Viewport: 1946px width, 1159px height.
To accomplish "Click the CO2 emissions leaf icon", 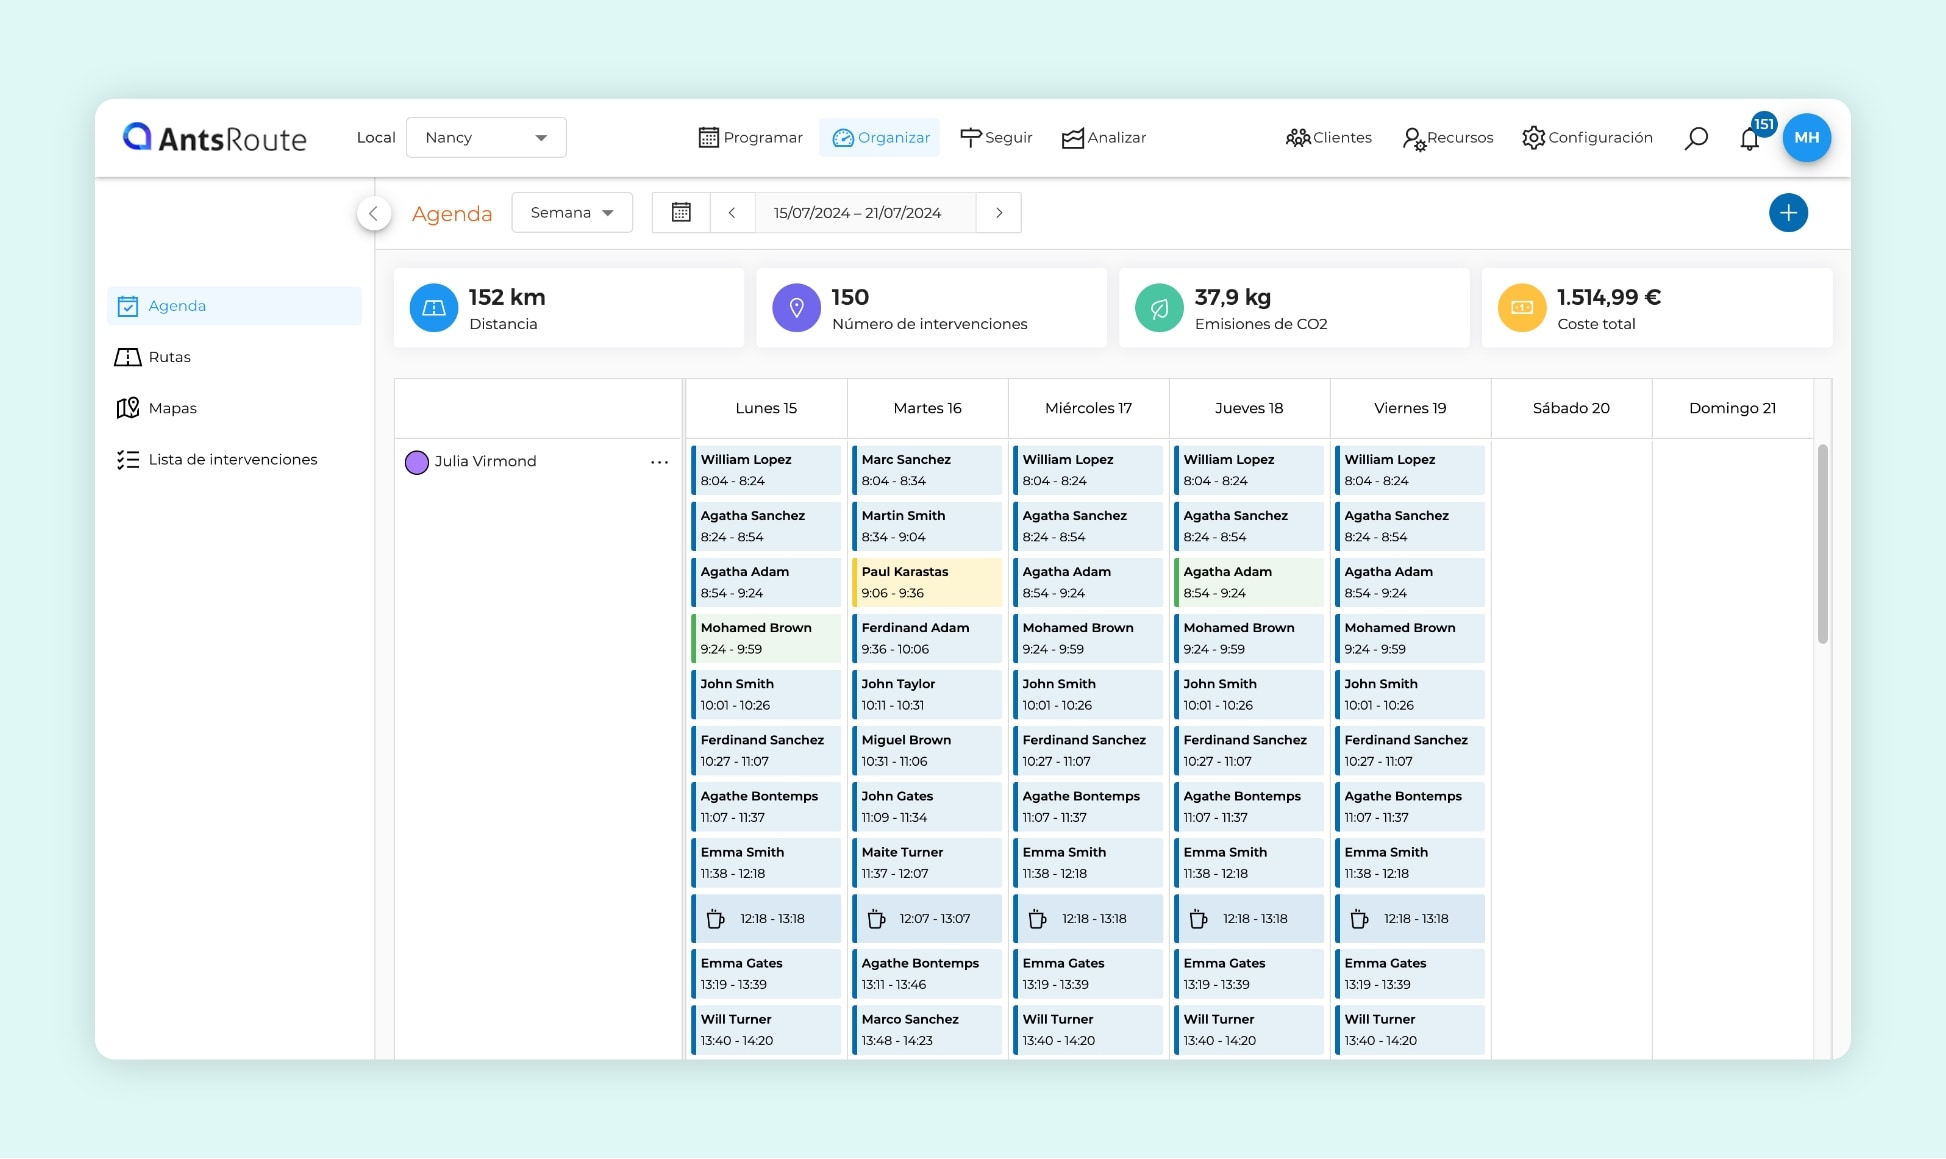I will (1159, 308).
